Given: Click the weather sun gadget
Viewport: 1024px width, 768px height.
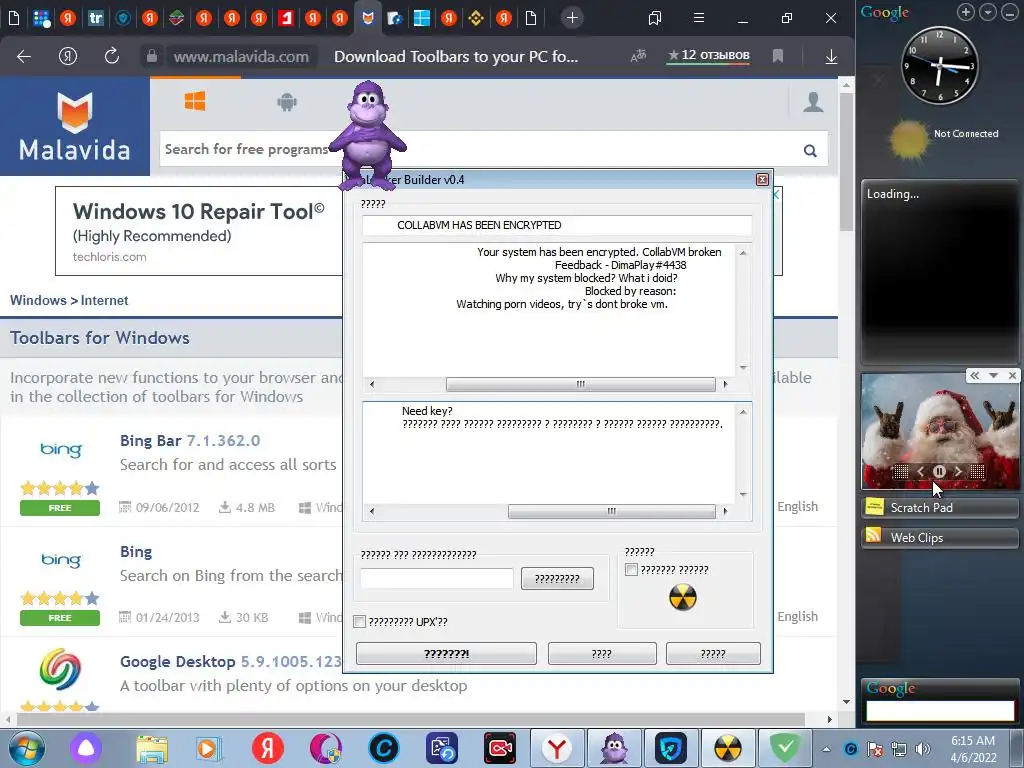Looking at the screenshot, I should coord(908,139).
